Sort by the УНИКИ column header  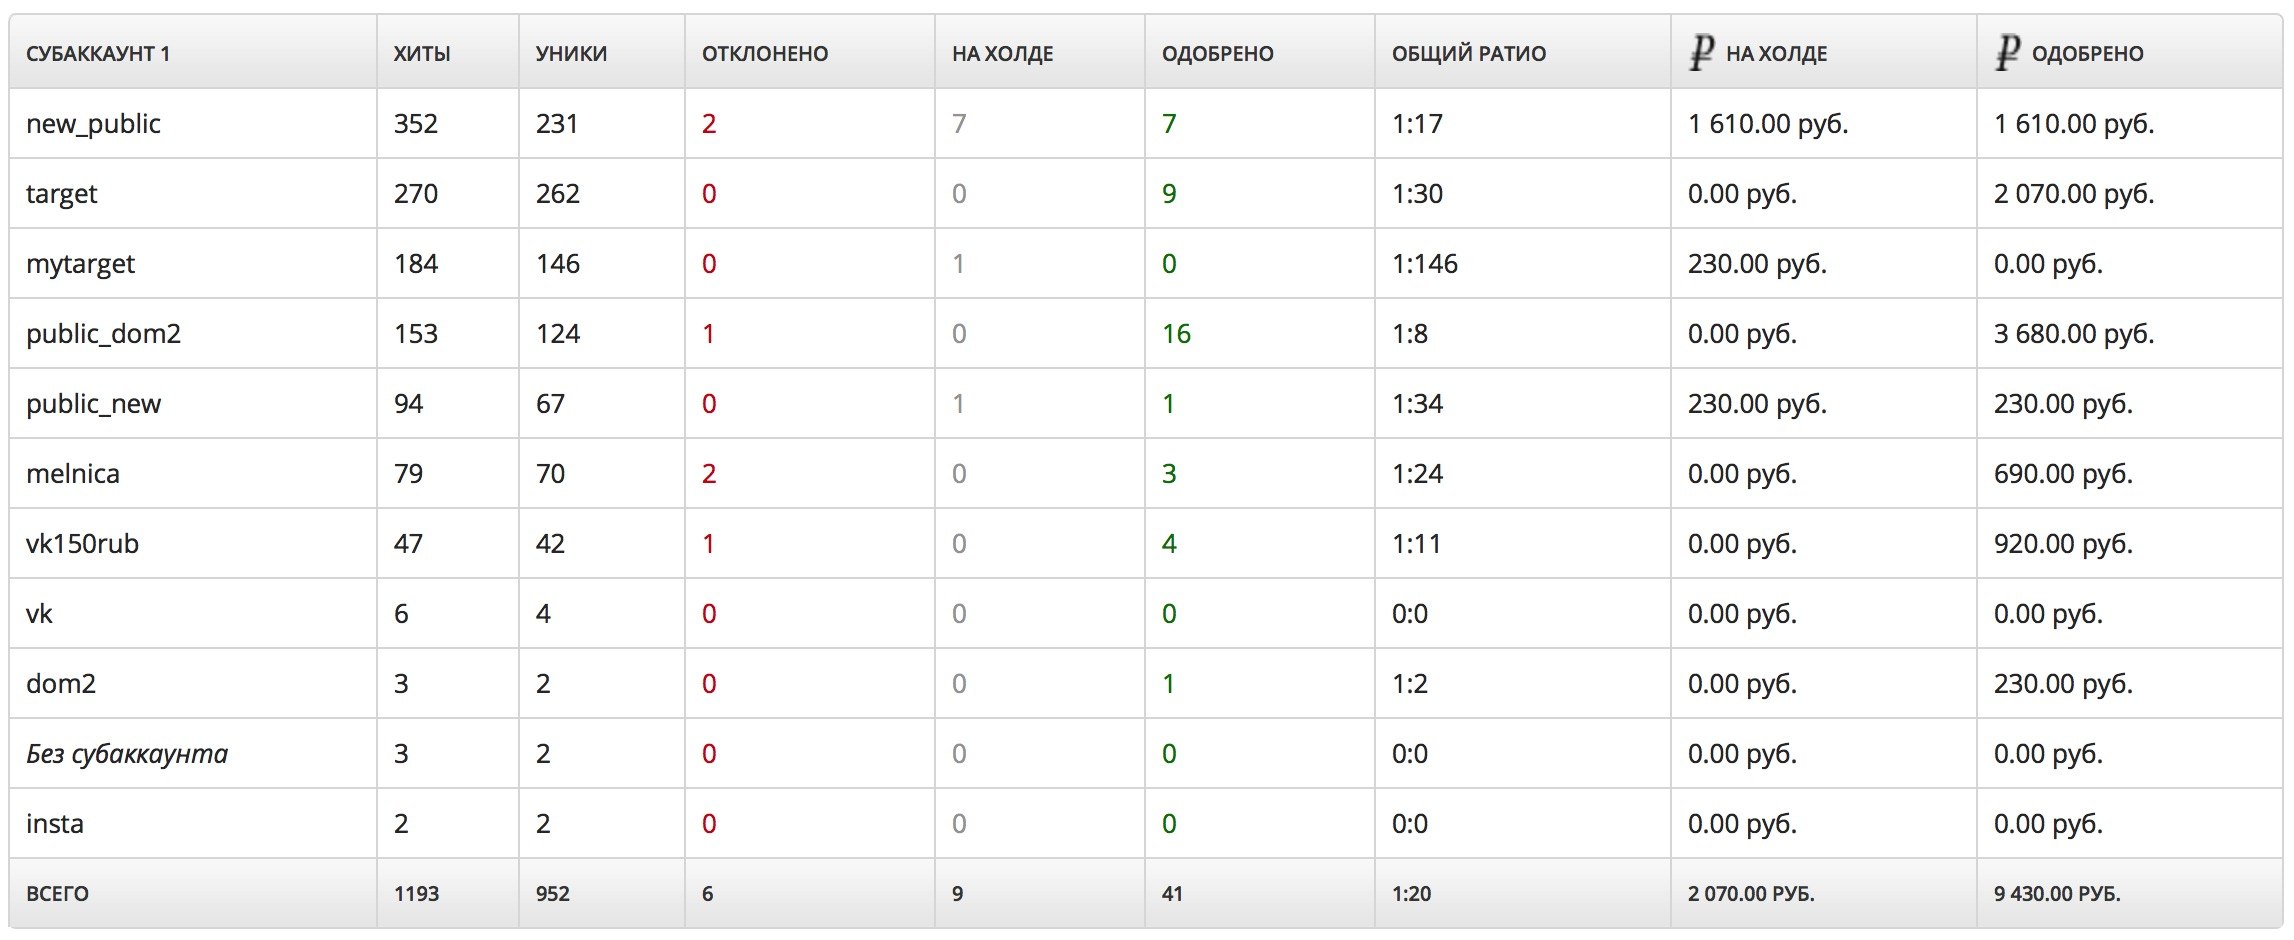click(571, 54)
